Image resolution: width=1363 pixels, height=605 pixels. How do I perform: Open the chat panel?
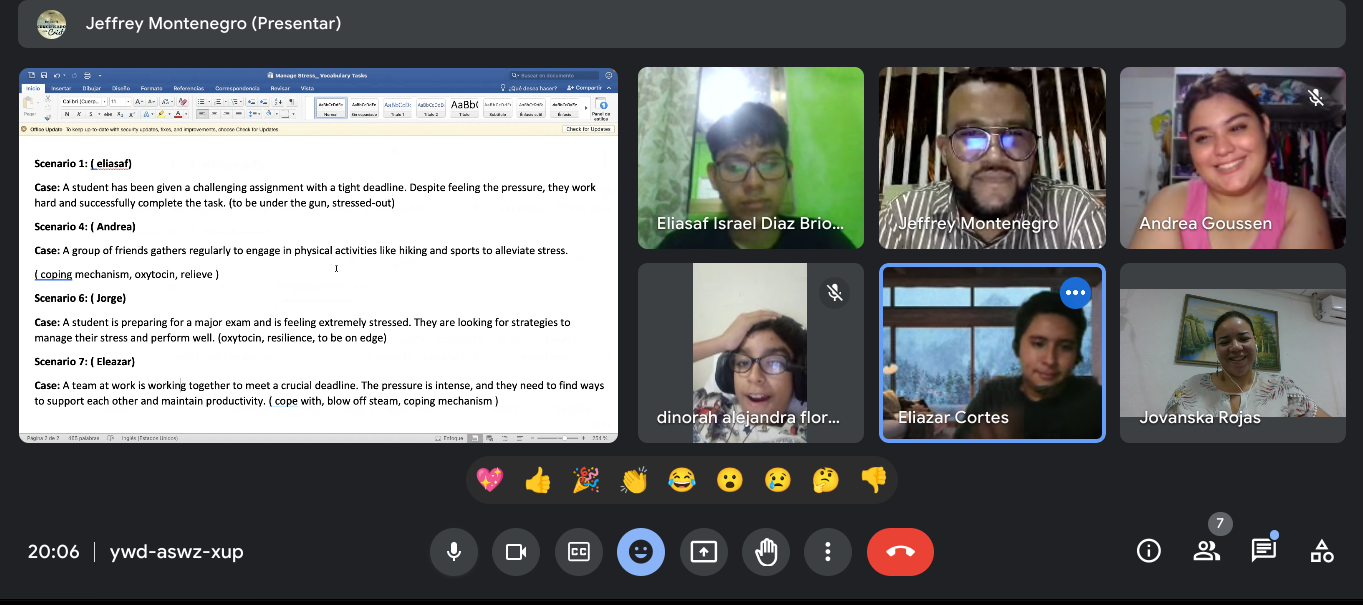click(1264, 551)
